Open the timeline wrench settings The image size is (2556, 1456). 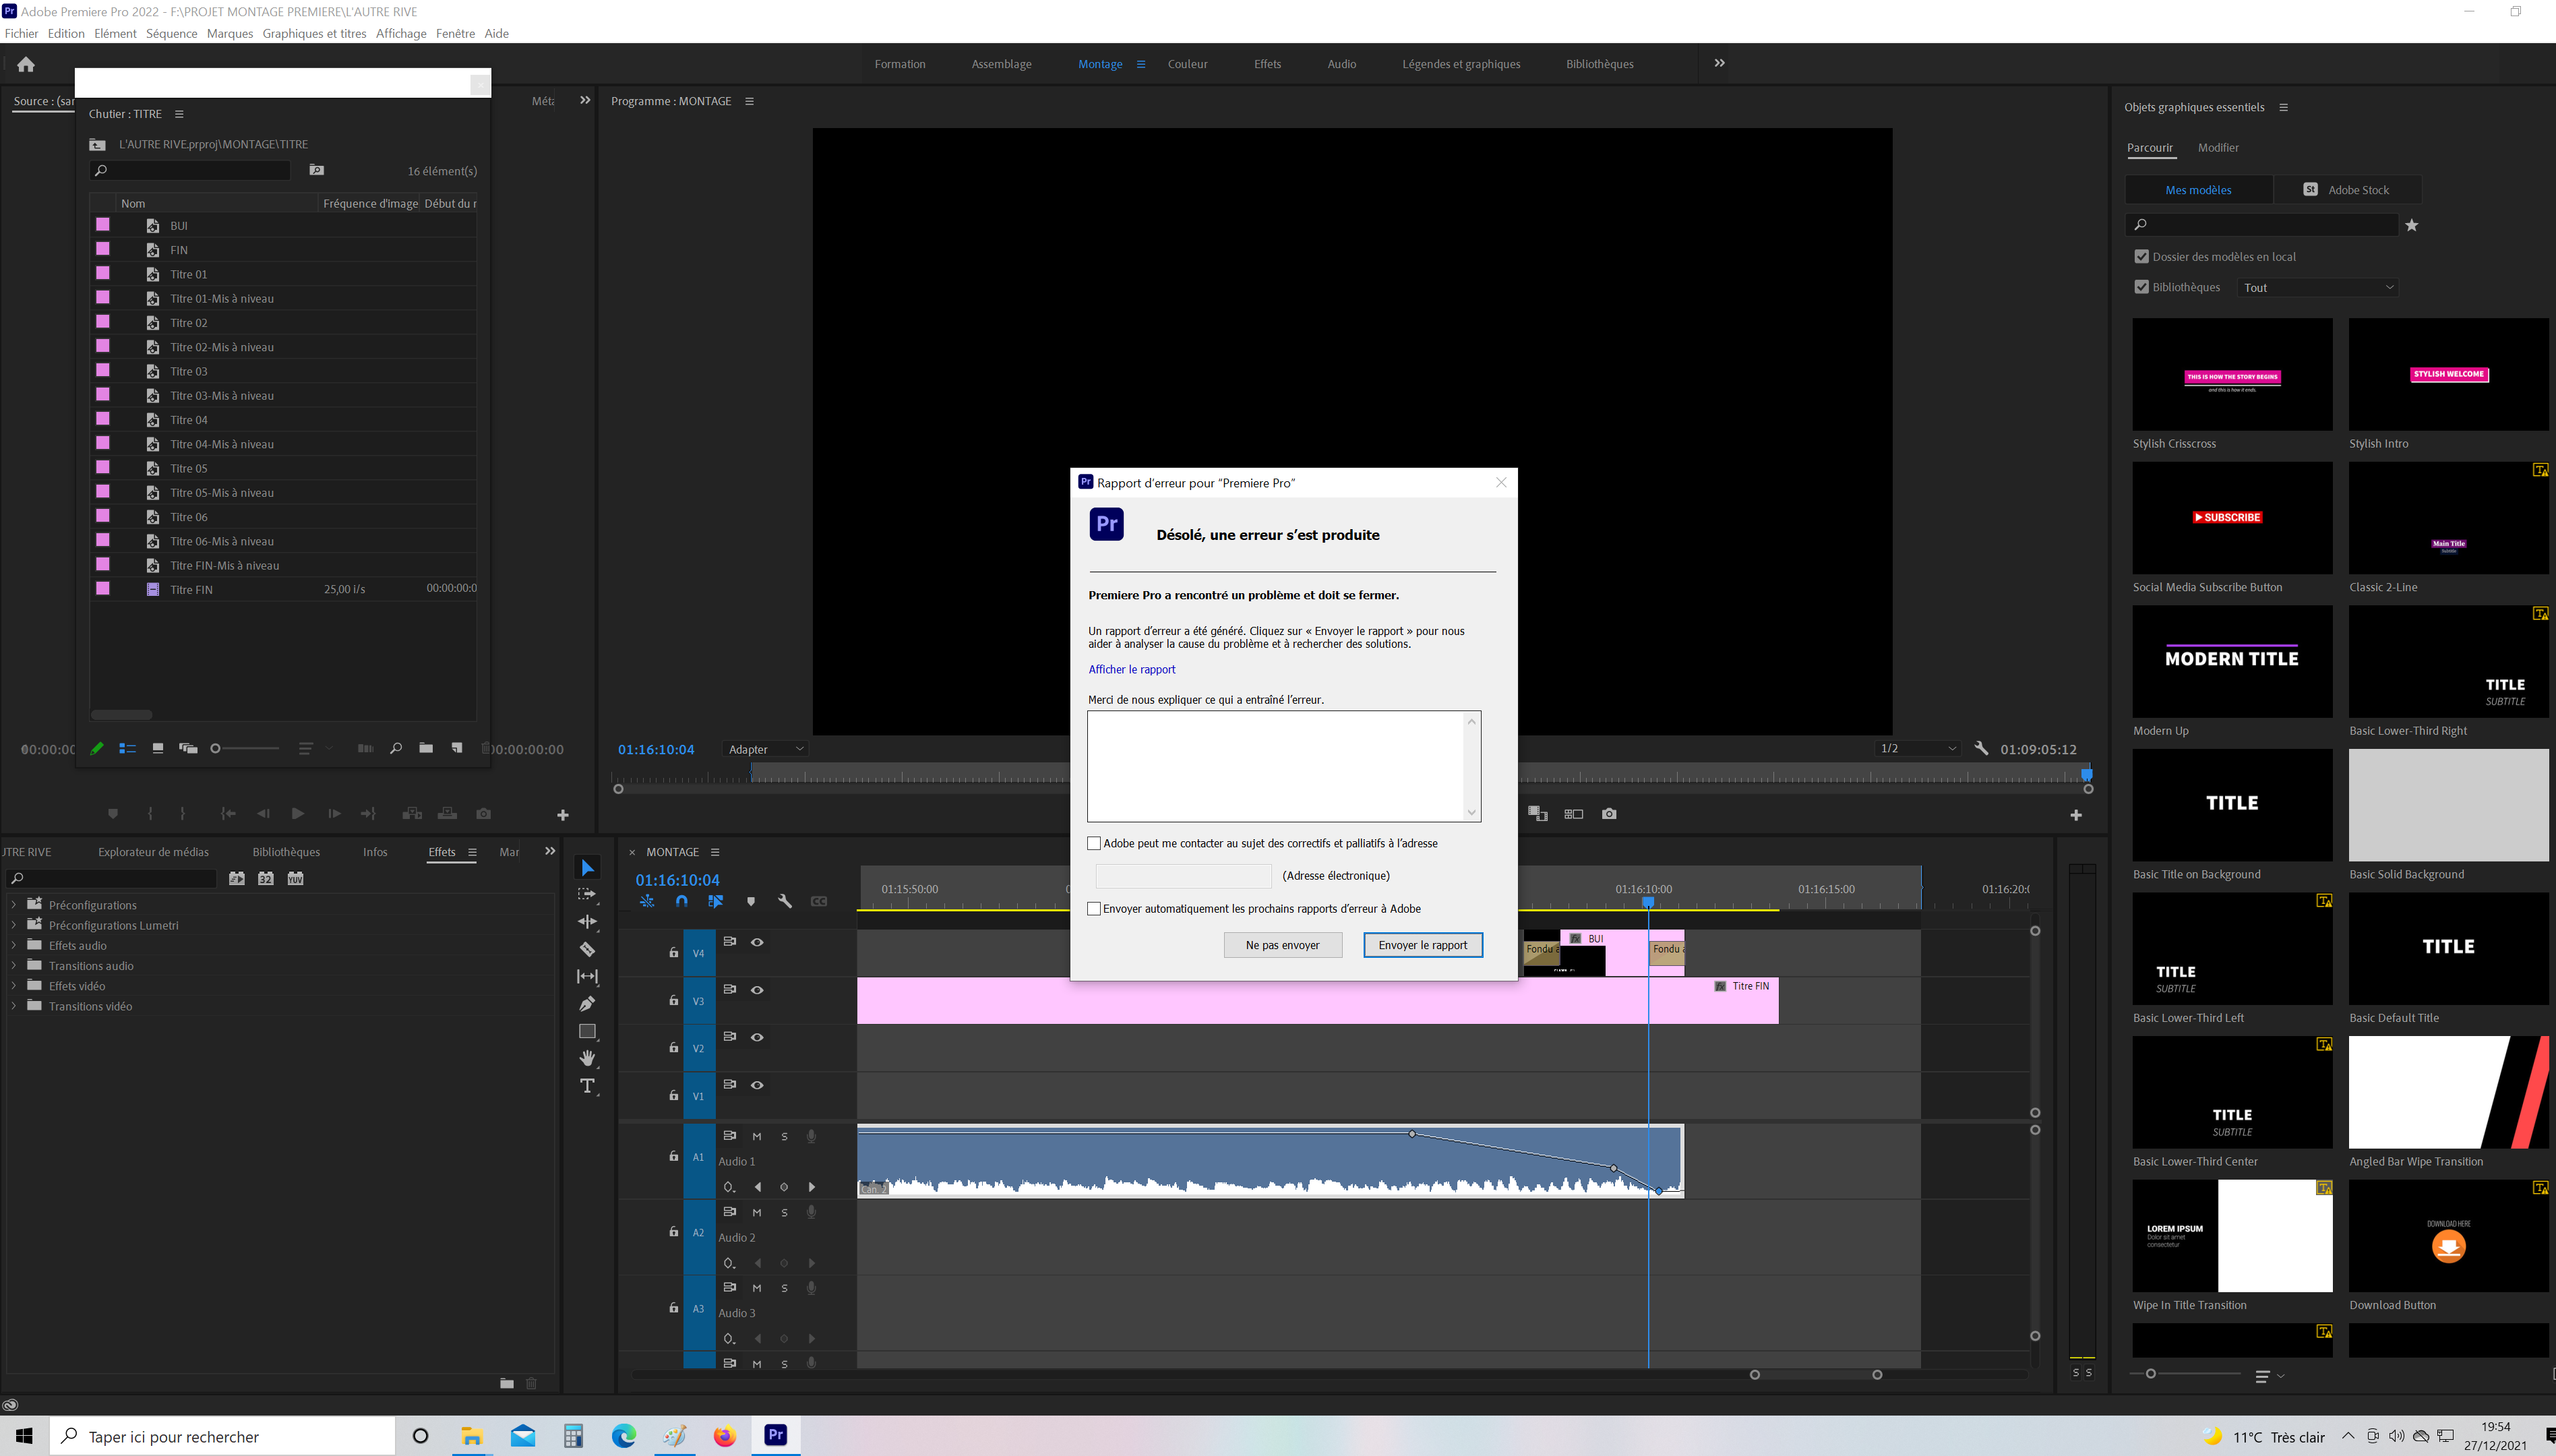pos(785,901)
